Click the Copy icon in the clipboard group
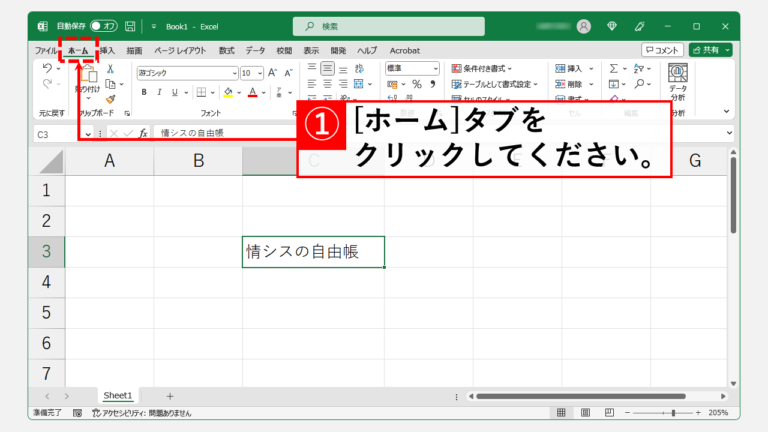768x432 pixels. [111, 84]
